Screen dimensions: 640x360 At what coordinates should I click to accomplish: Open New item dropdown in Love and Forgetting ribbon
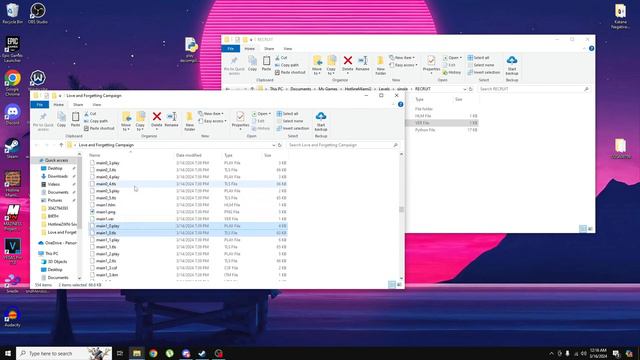(211, 113)
